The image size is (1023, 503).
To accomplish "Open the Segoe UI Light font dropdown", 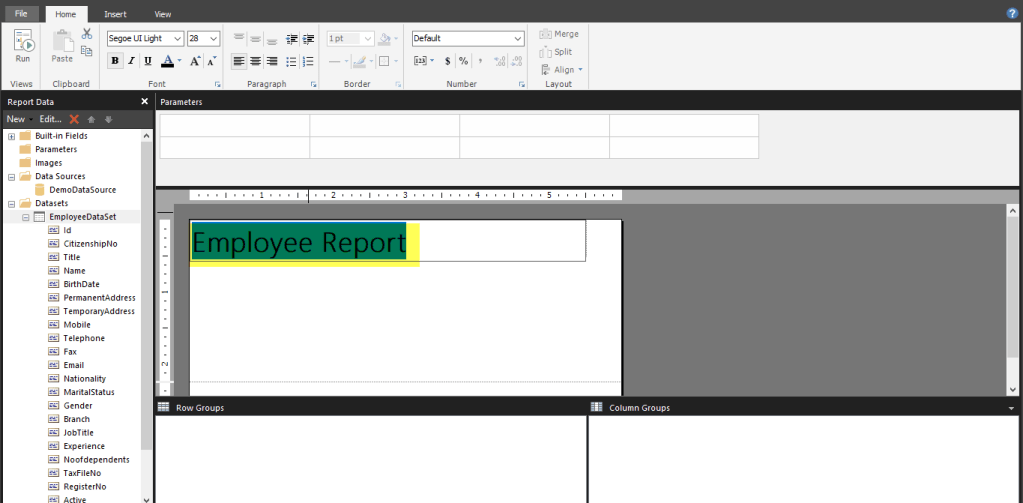I will point(177,39).
